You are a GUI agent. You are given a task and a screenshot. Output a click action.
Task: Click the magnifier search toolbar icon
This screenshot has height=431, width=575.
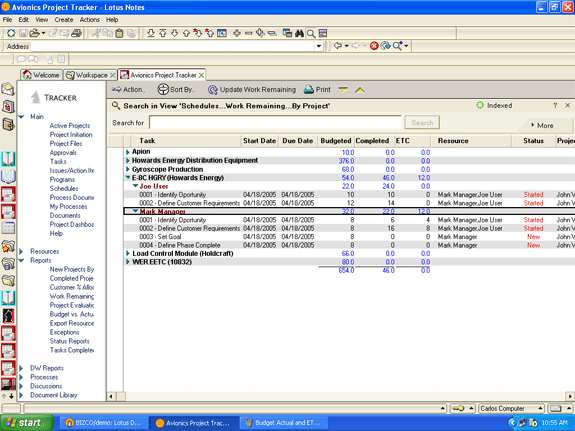coord(311,34)
